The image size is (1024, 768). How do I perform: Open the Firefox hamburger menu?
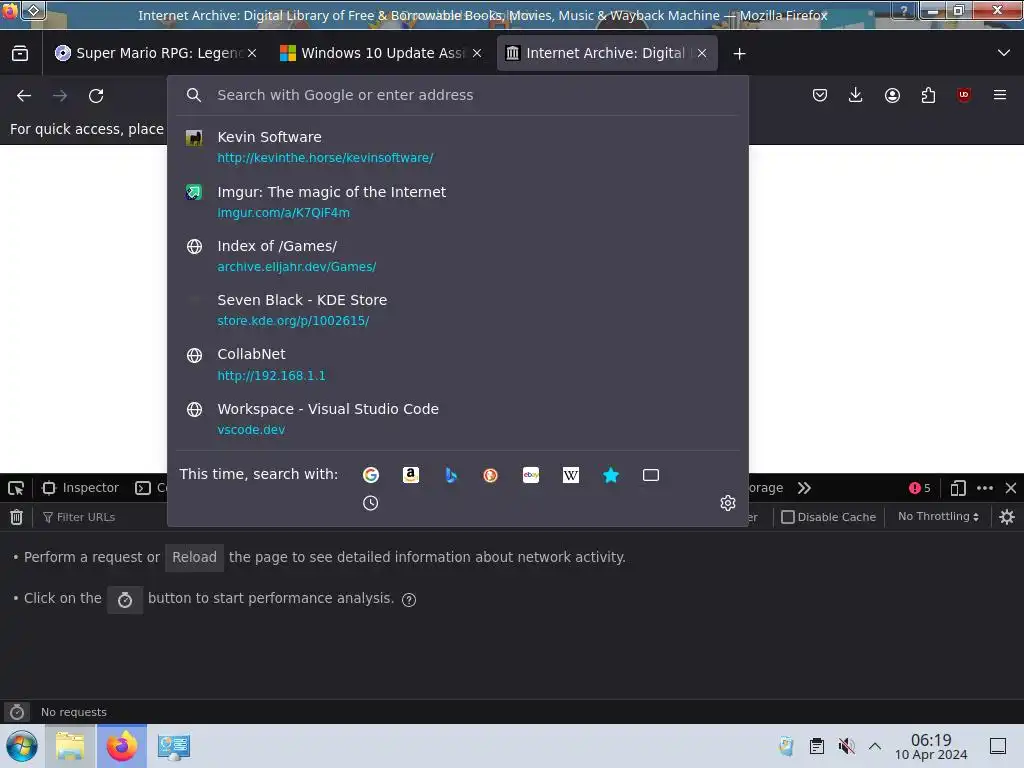[1000, 95]
